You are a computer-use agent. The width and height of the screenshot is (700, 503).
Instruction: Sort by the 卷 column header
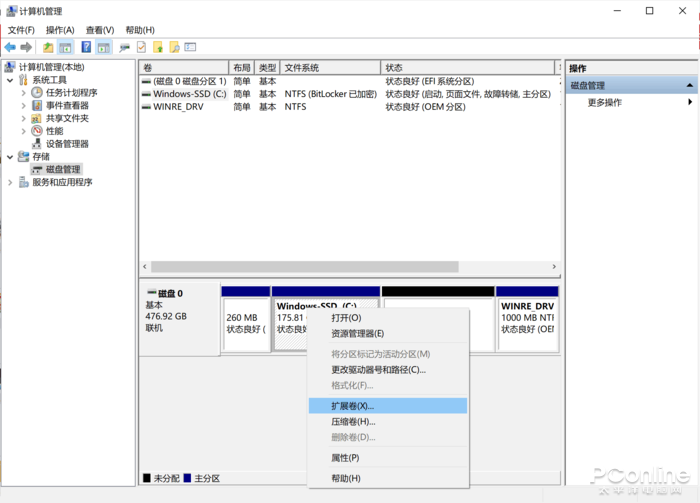(184, 68)
